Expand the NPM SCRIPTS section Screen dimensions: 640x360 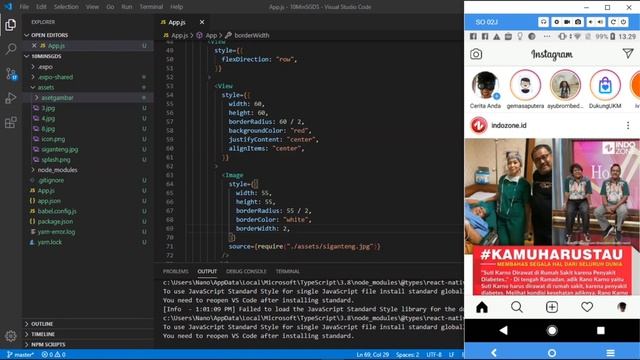tap(88, 344)
